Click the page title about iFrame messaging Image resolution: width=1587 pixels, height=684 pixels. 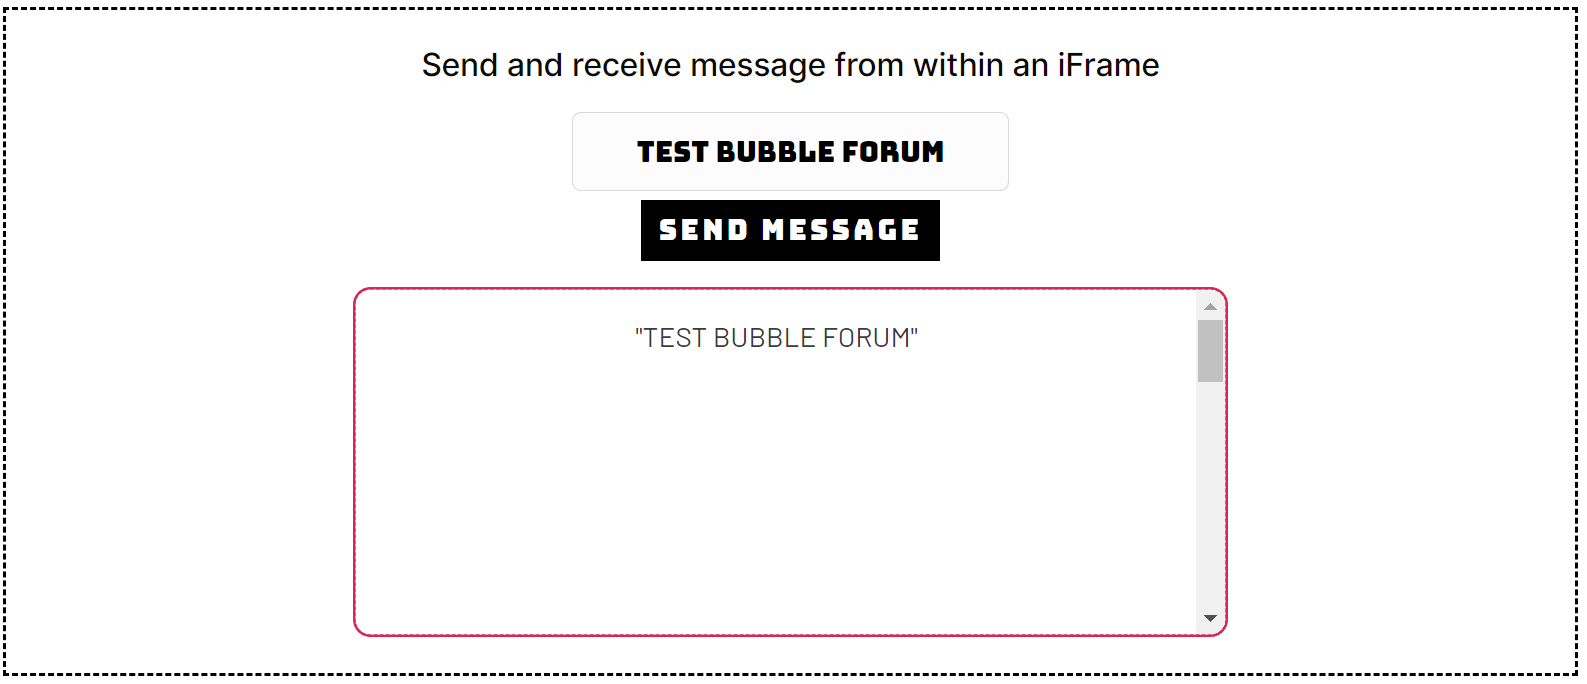(790, 64)
